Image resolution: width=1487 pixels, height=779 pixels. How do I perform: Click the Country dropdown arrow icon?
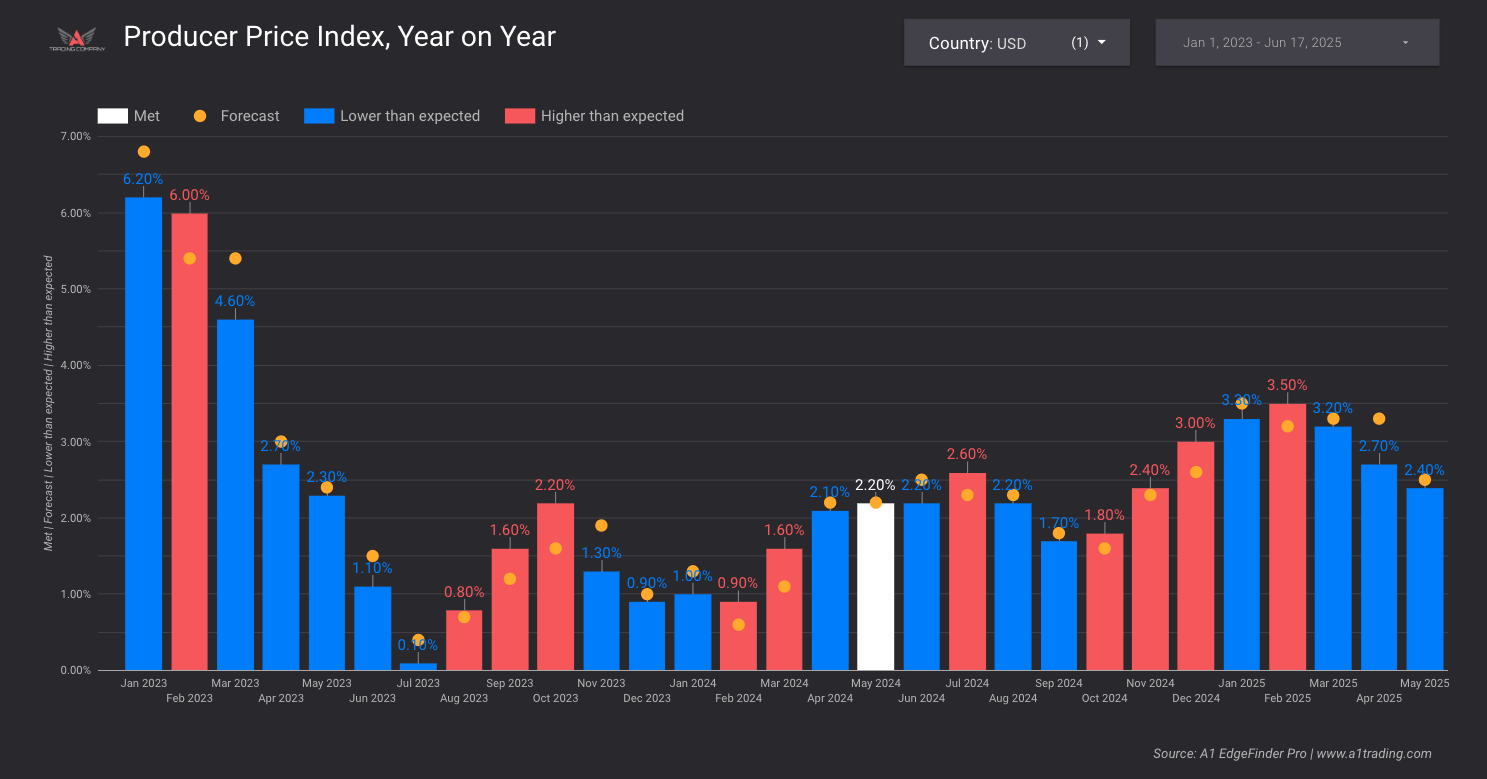pyautogui.click(x=1102, y=43)
